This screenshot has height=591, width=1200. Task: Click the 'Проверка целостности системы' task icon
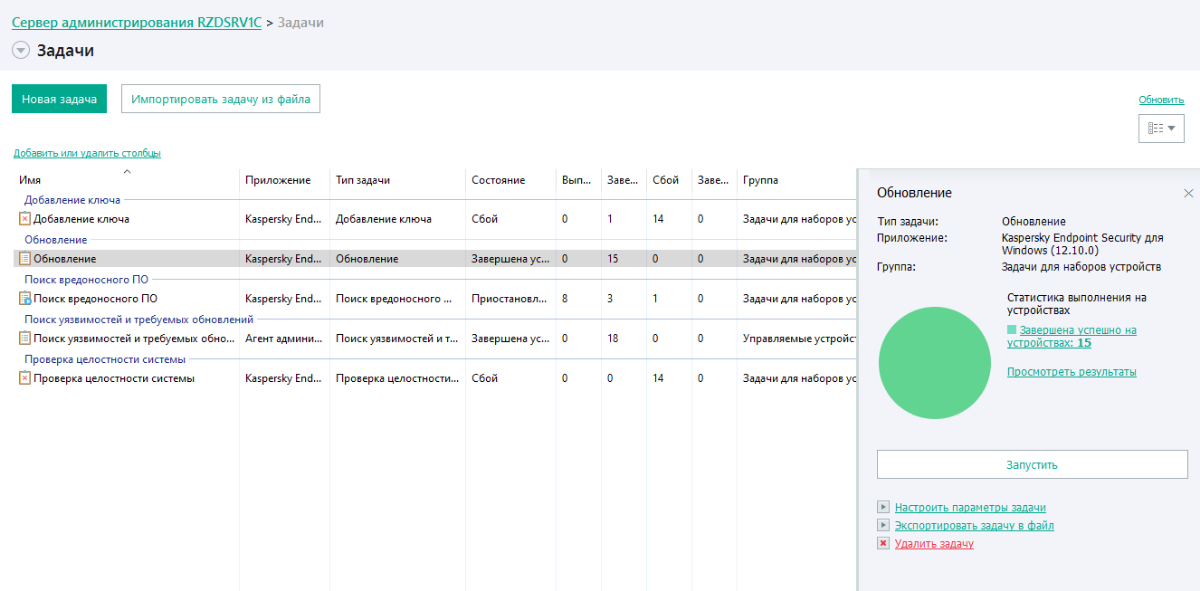25,379
